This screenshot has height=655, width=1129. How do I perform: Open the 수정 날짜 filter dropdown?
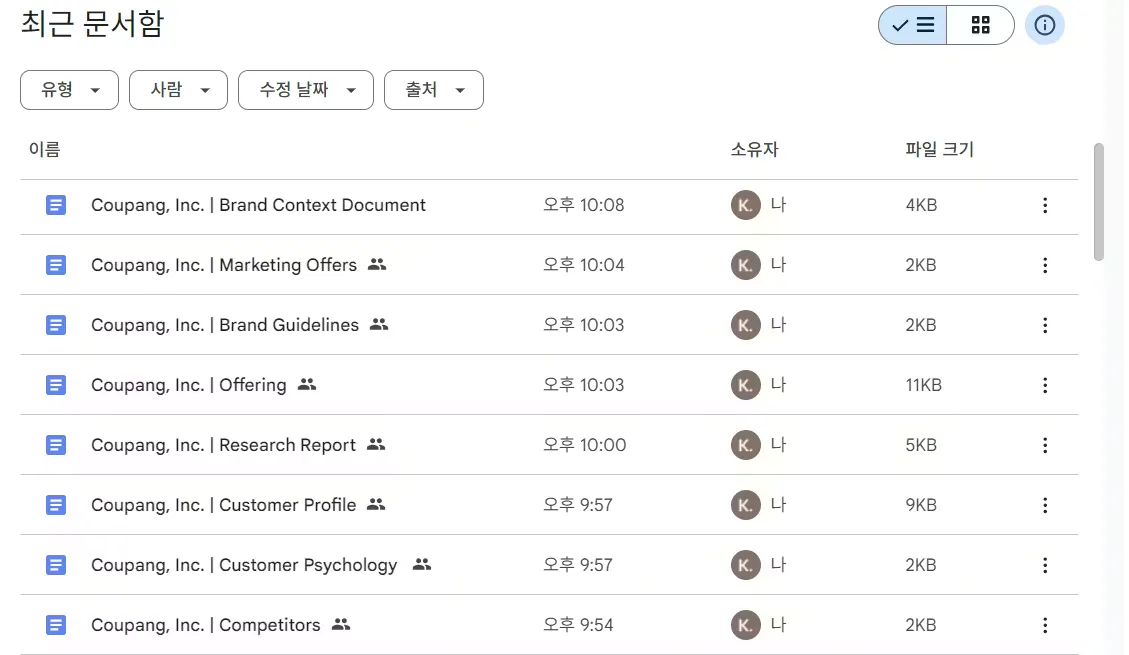pos(306,90)
